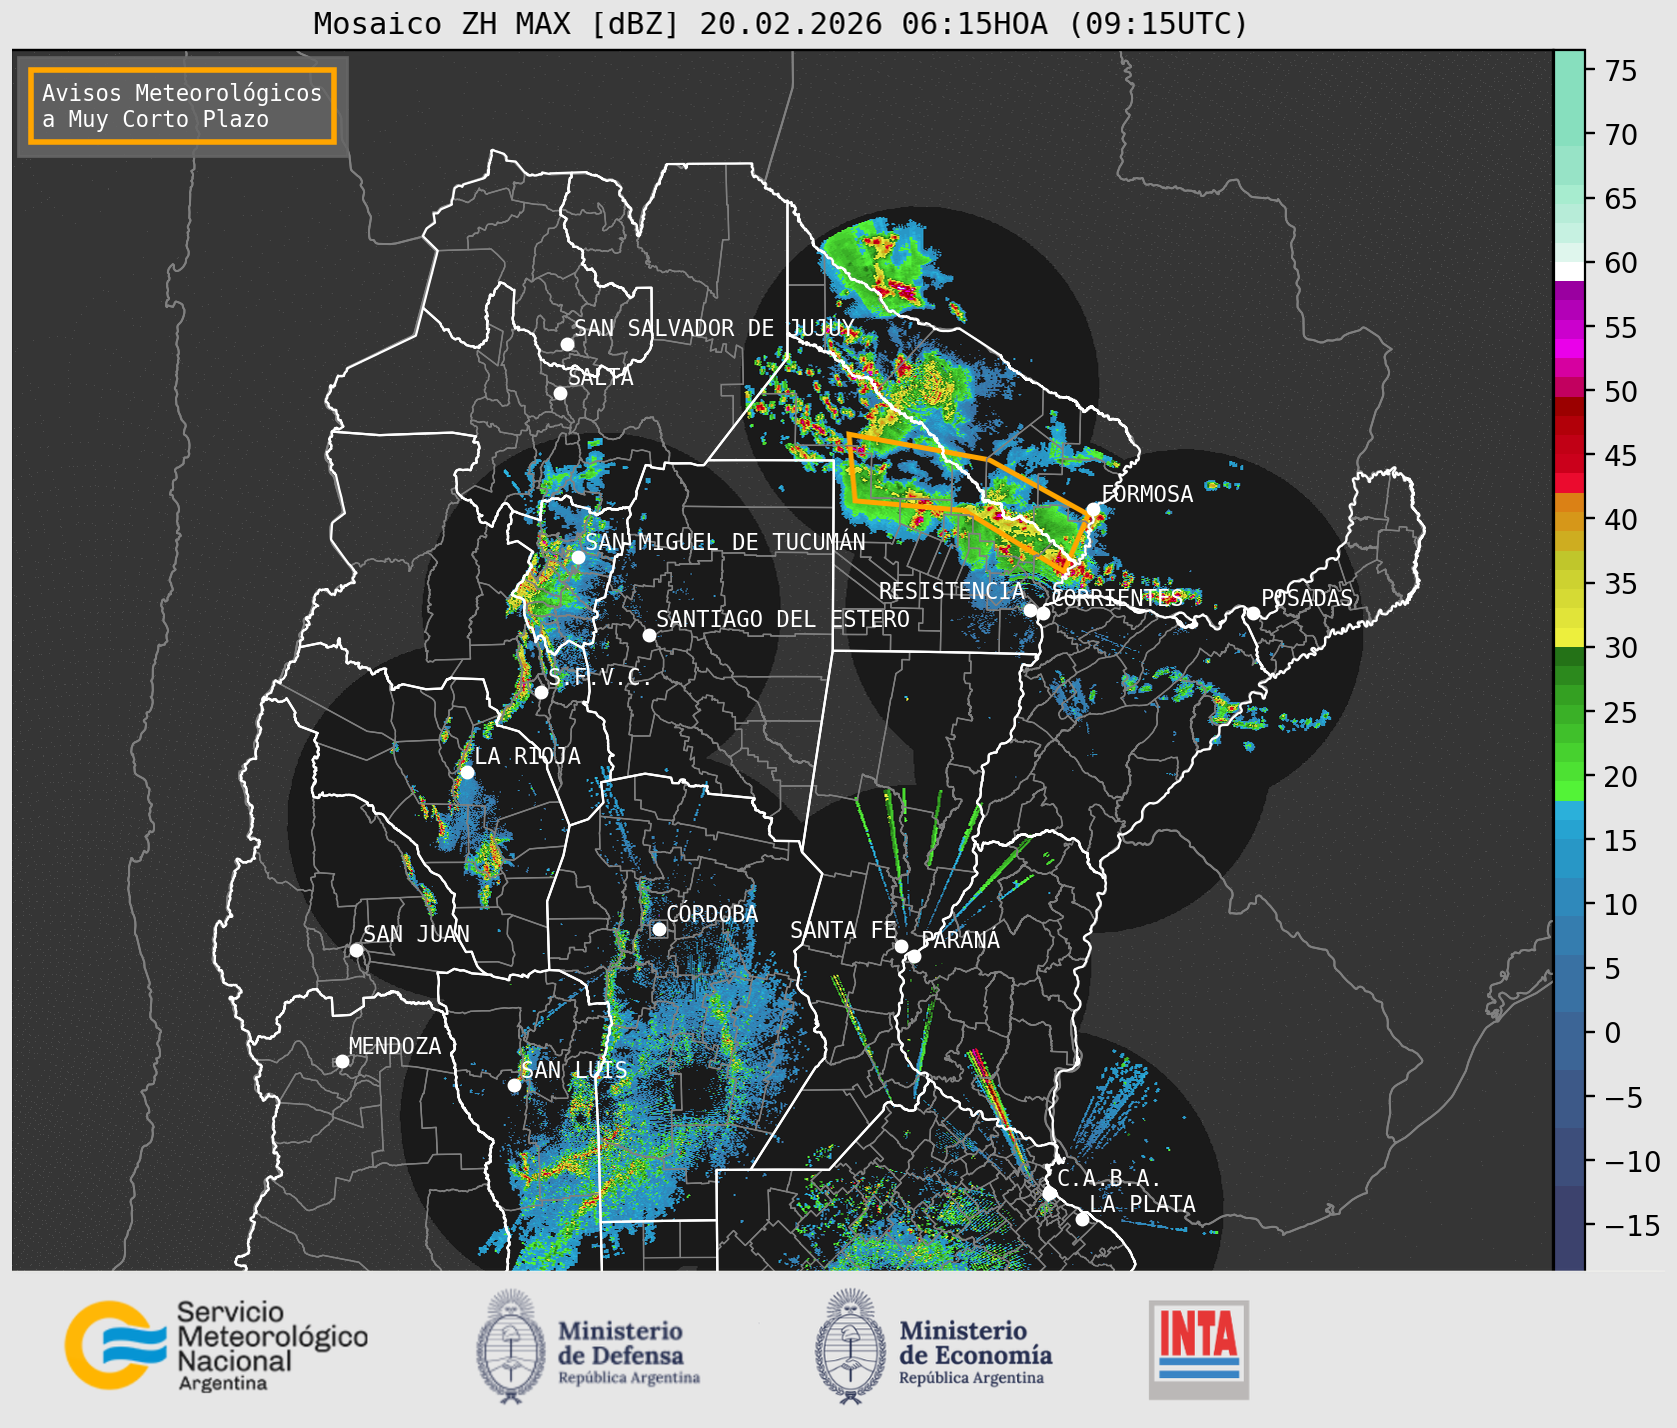1677x1428 pixels.
Task: Select the PARANÁ city marker dot
Action: (x=914, y=956)
